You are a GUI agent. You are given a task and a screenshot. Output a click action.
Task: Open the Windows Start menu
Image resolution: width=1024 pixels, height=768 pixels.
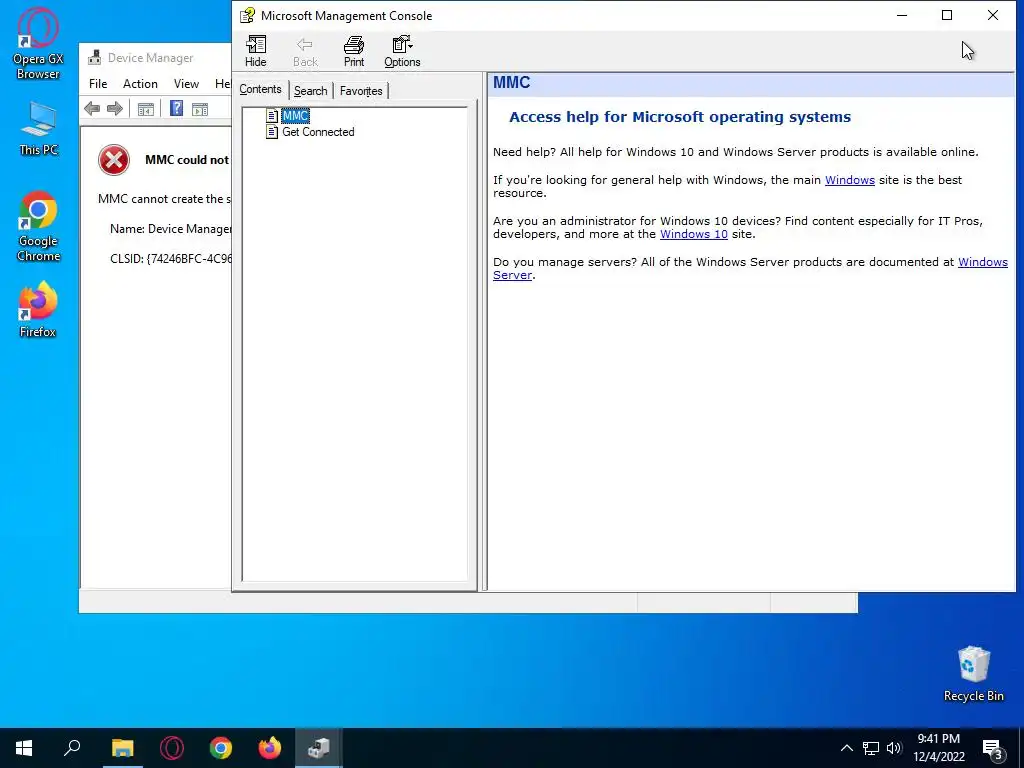(24, 748)
